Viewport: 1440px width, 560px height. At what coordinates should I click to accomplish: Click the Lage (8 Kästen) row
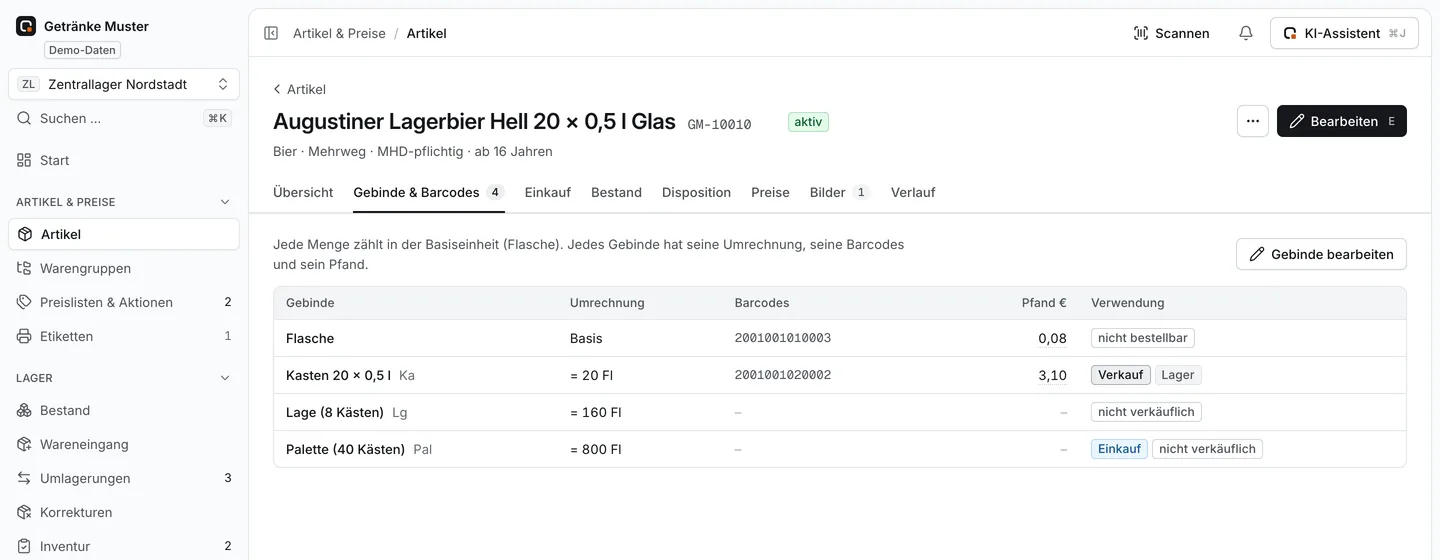pyautogui.click(x=840, y=412)
